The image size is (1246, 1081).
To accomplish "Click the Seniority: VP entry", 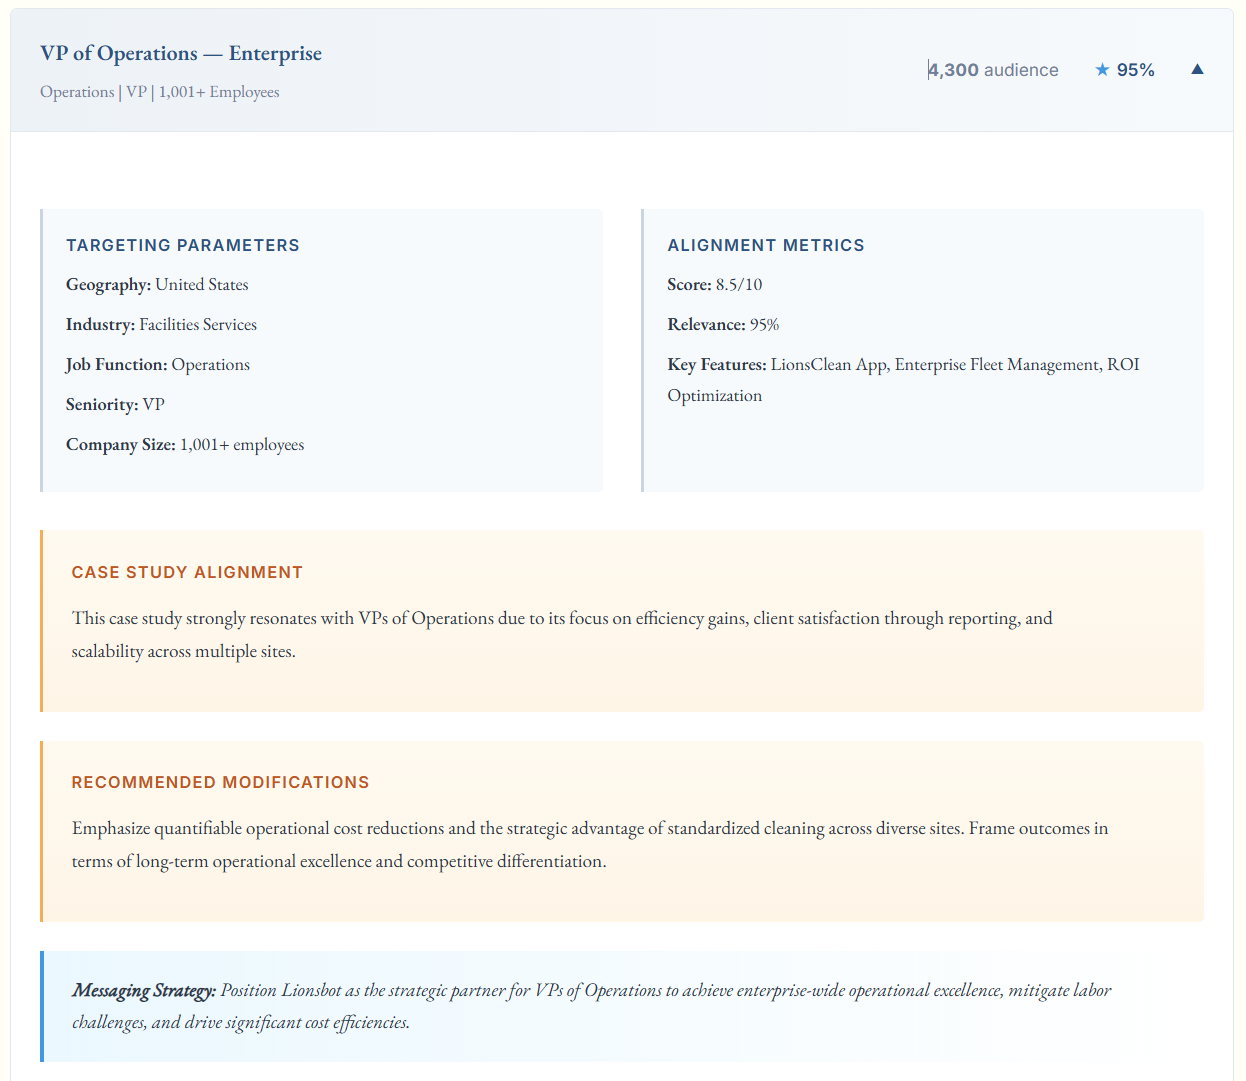I will pyautogui.click(x=115, y=405).
